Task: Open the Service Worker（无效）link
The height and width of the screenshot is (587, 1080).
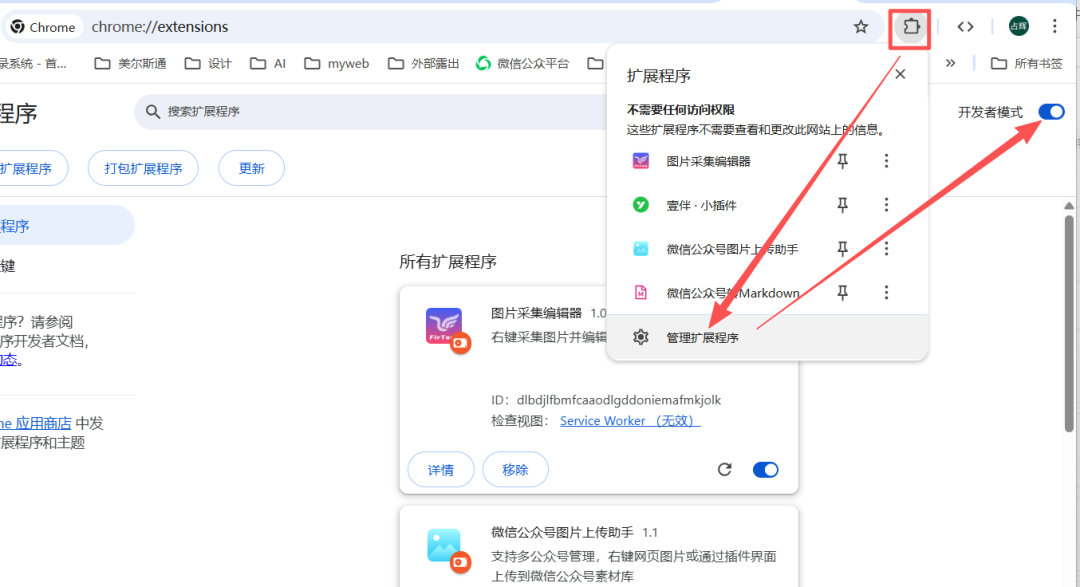Action: pyautogui.click(x=629, y=420)
